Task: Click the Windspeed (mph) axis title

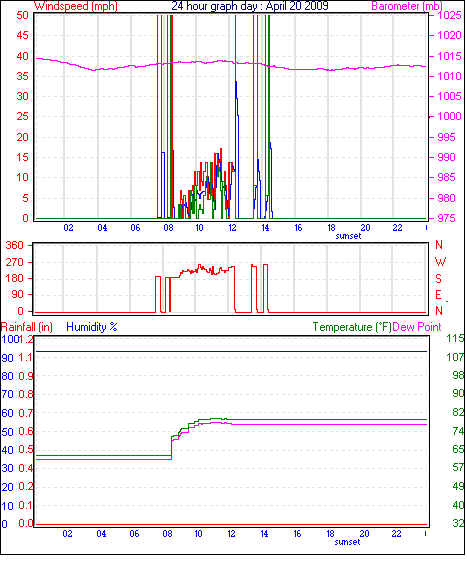Action: (x=76, y=6)
